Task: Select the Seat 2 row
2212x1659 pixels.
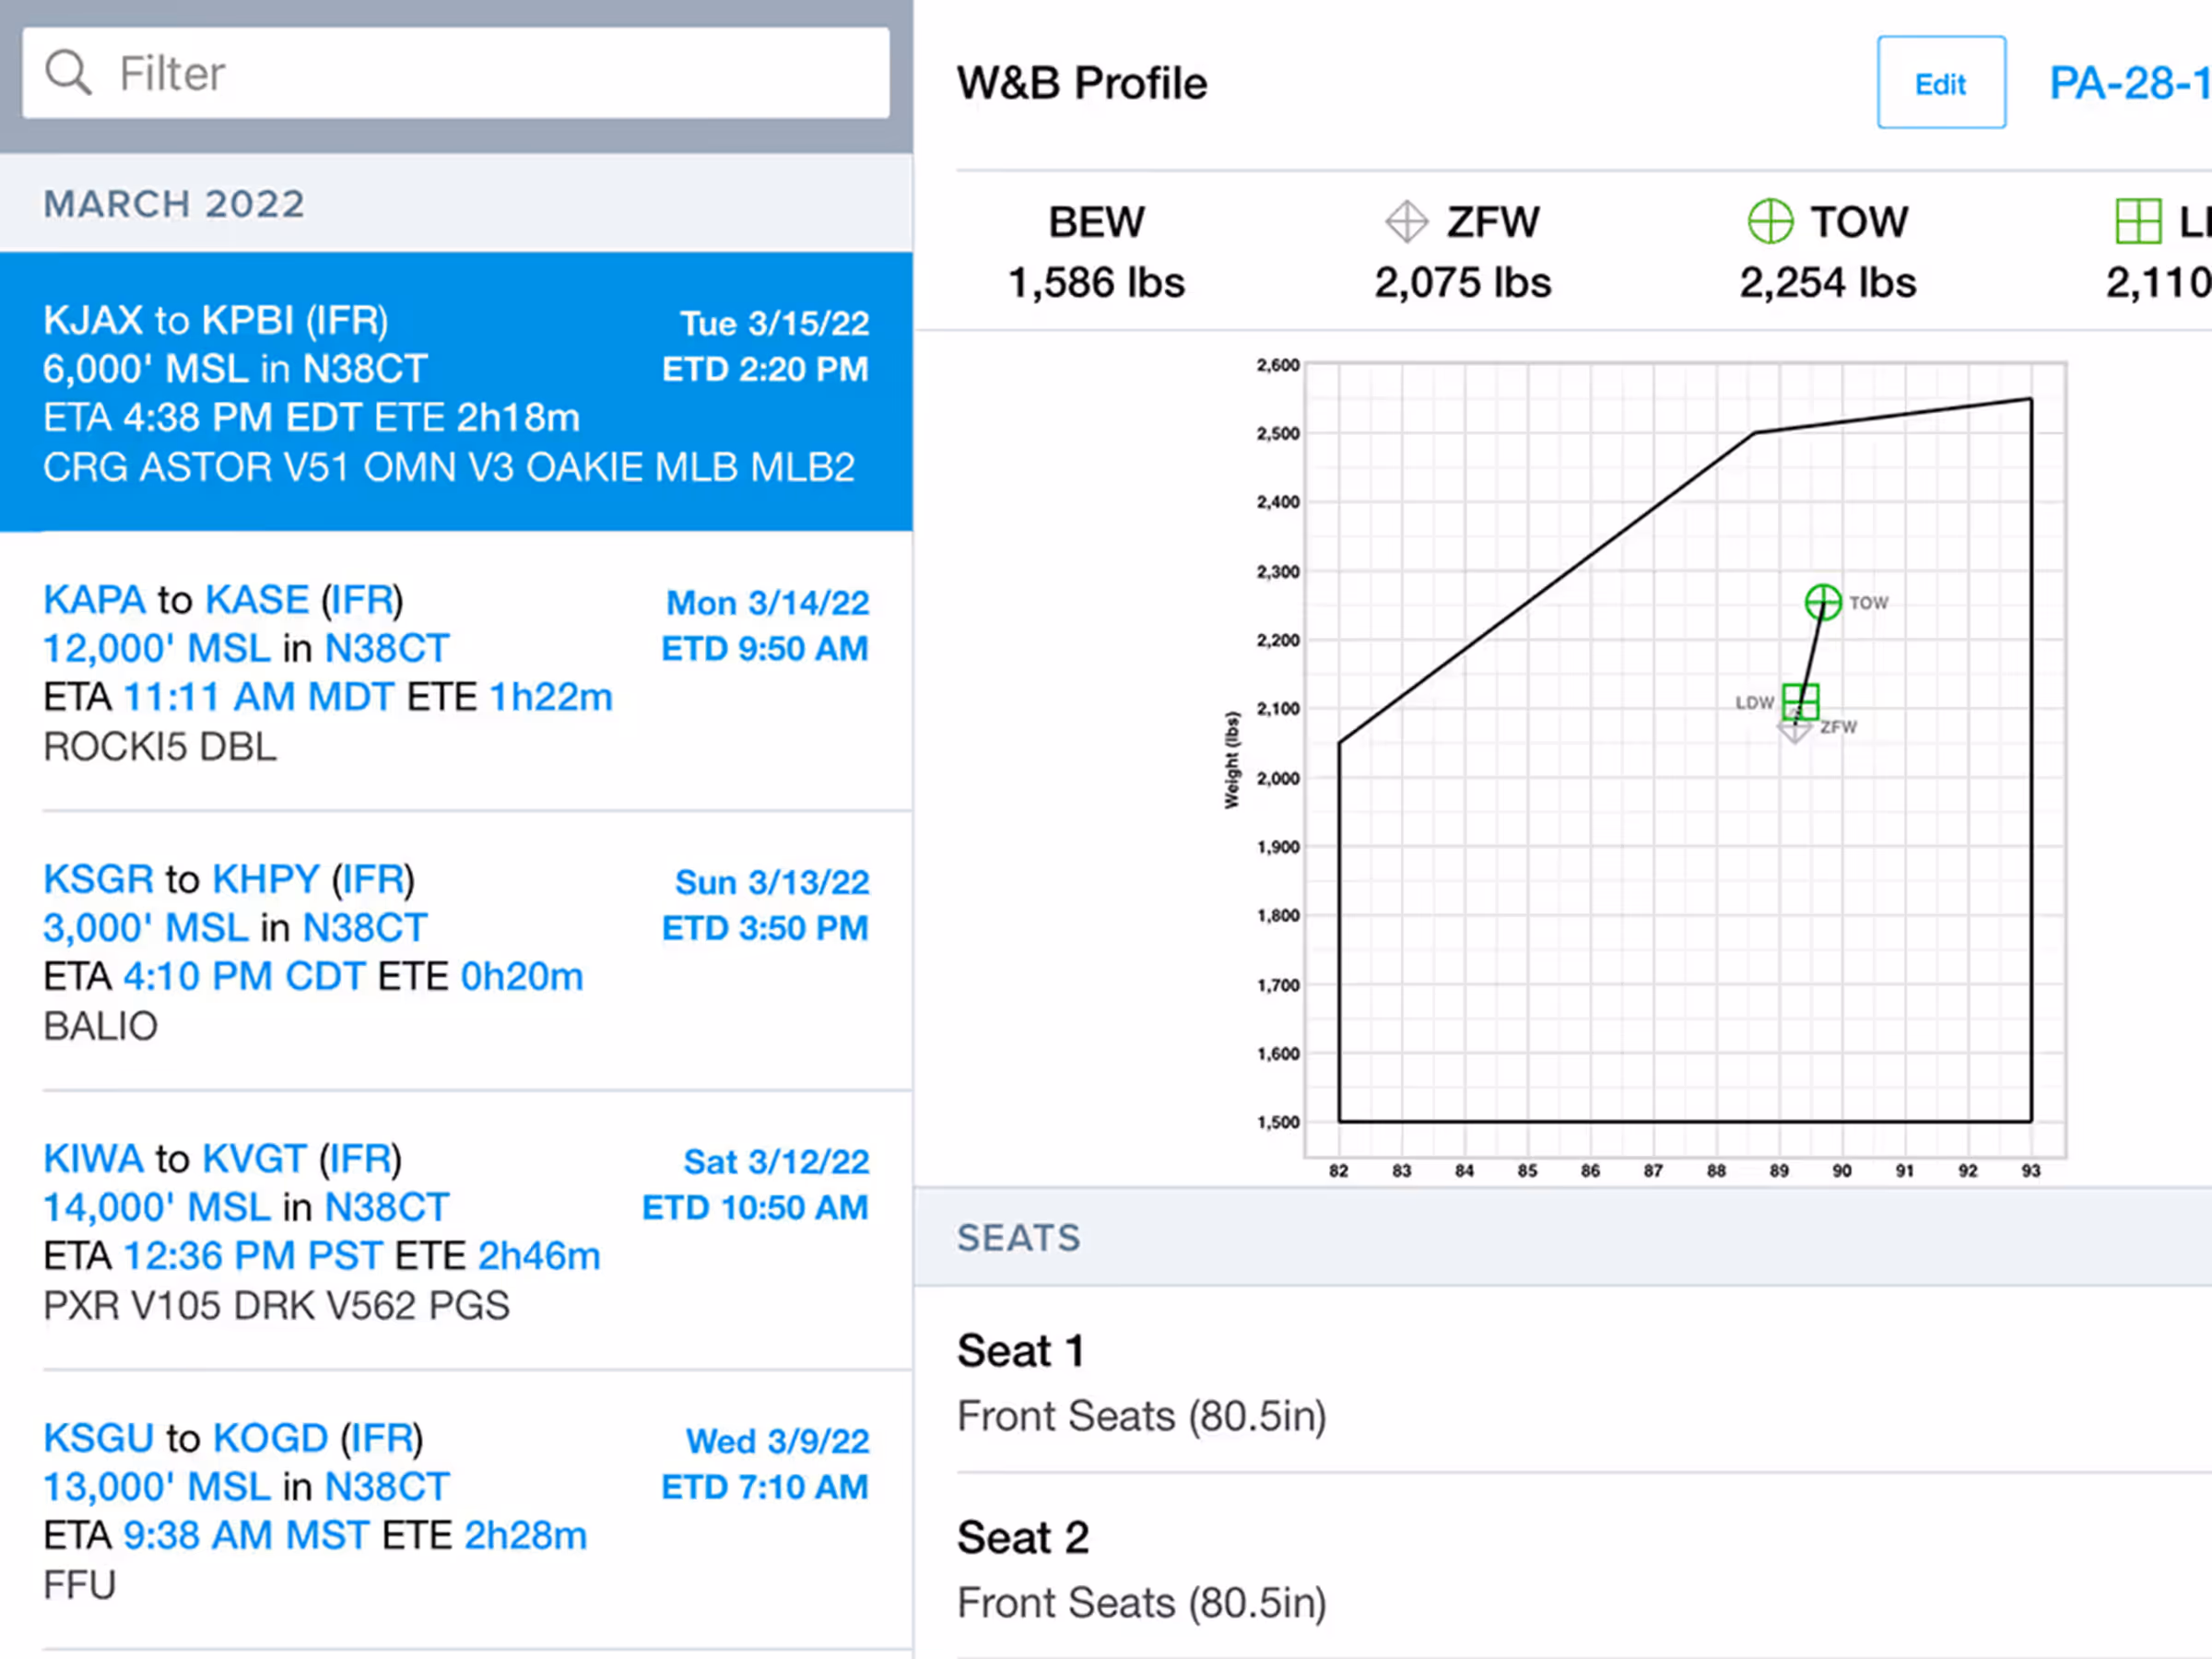Action: tap(1560, 1568)
